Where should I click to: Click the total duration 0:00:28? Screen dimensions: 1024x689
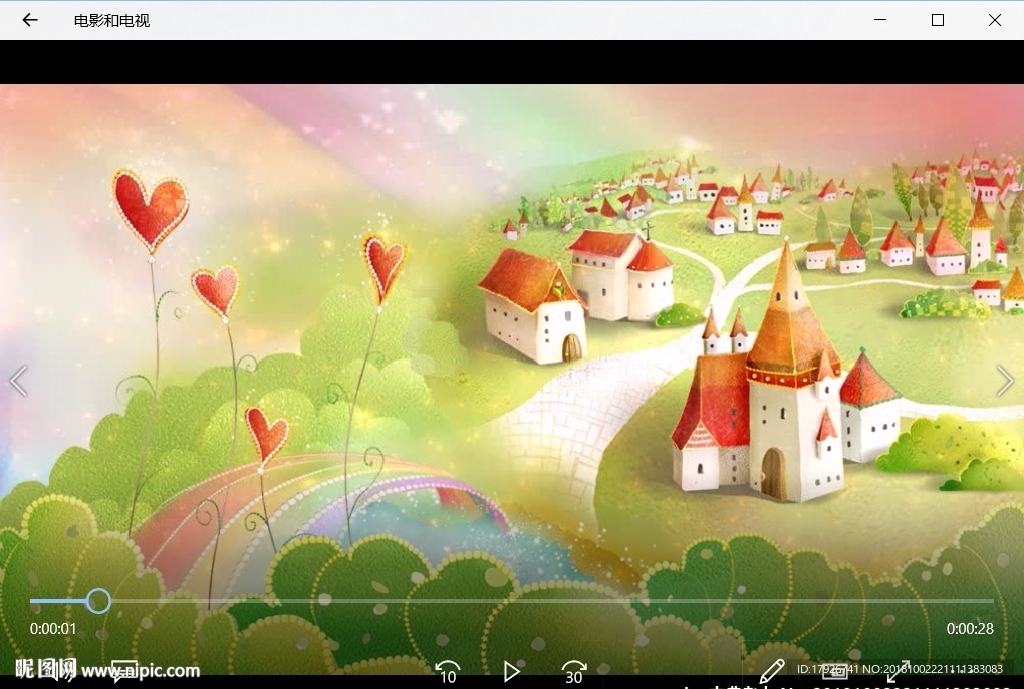tap(970, 629)
